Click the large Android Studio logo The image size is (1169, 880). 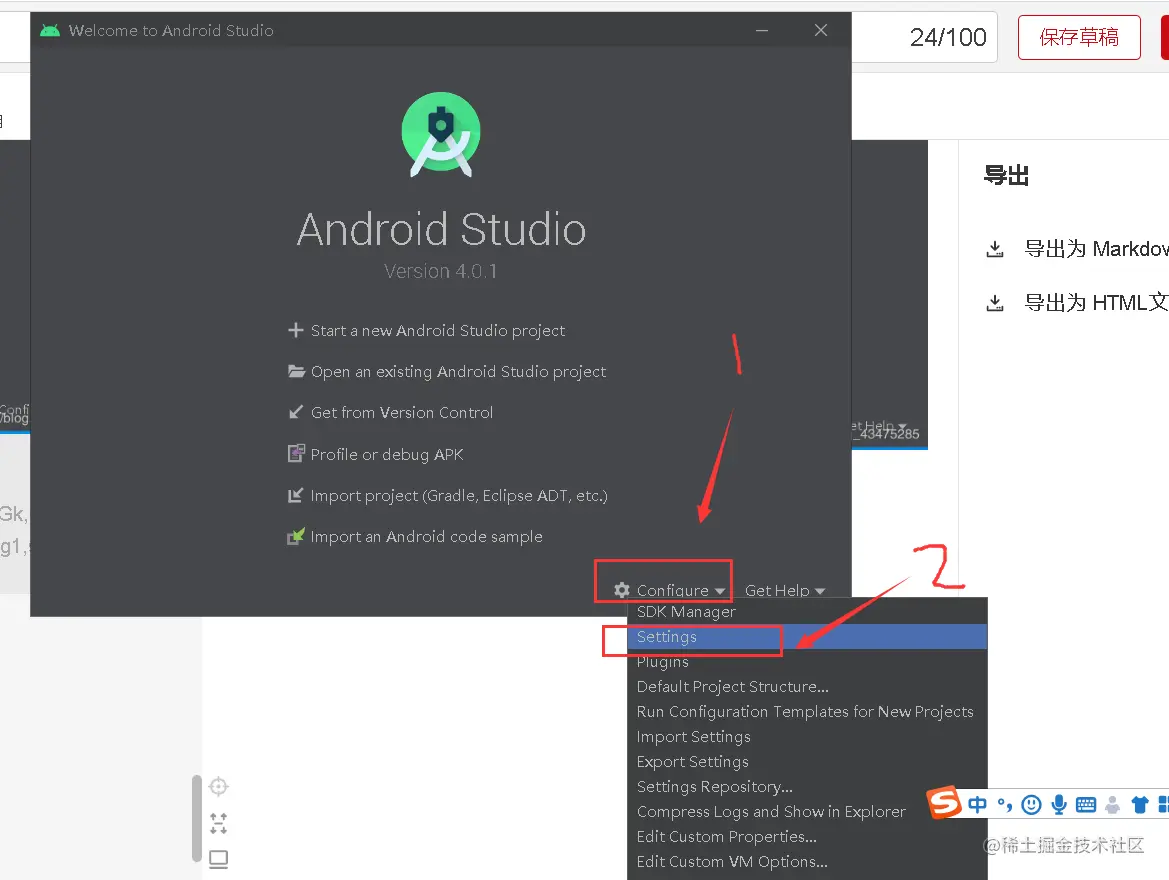pyautogui.click(x=441, y=134)
